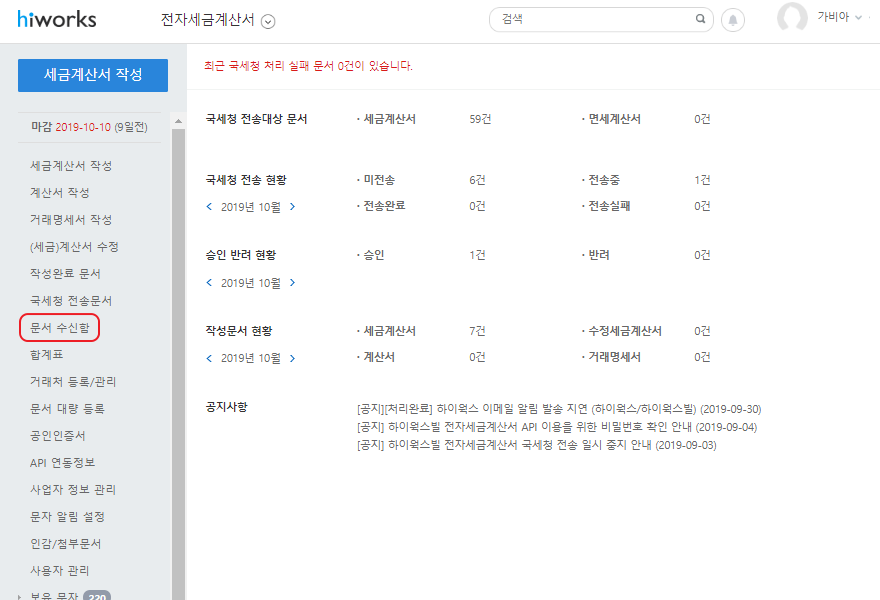Viewport: 880px width, 600px height.
Task: Open the 전자세금계산서 service dropdown
Action: point(268,21)
